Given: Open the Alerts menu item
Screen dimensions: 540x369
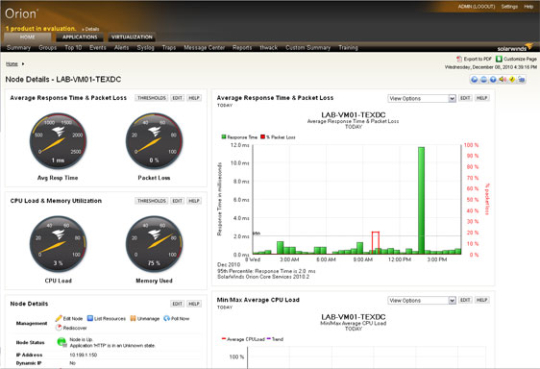Looking at the screenshot, I should pos(122,48).
